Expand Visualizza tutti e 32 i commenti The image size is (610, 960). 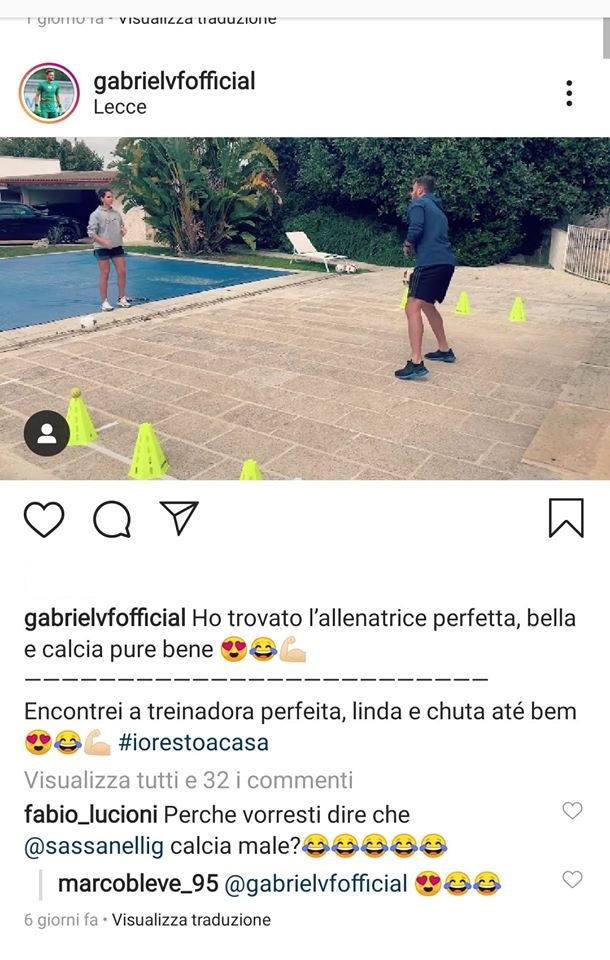tap(189, 780)
